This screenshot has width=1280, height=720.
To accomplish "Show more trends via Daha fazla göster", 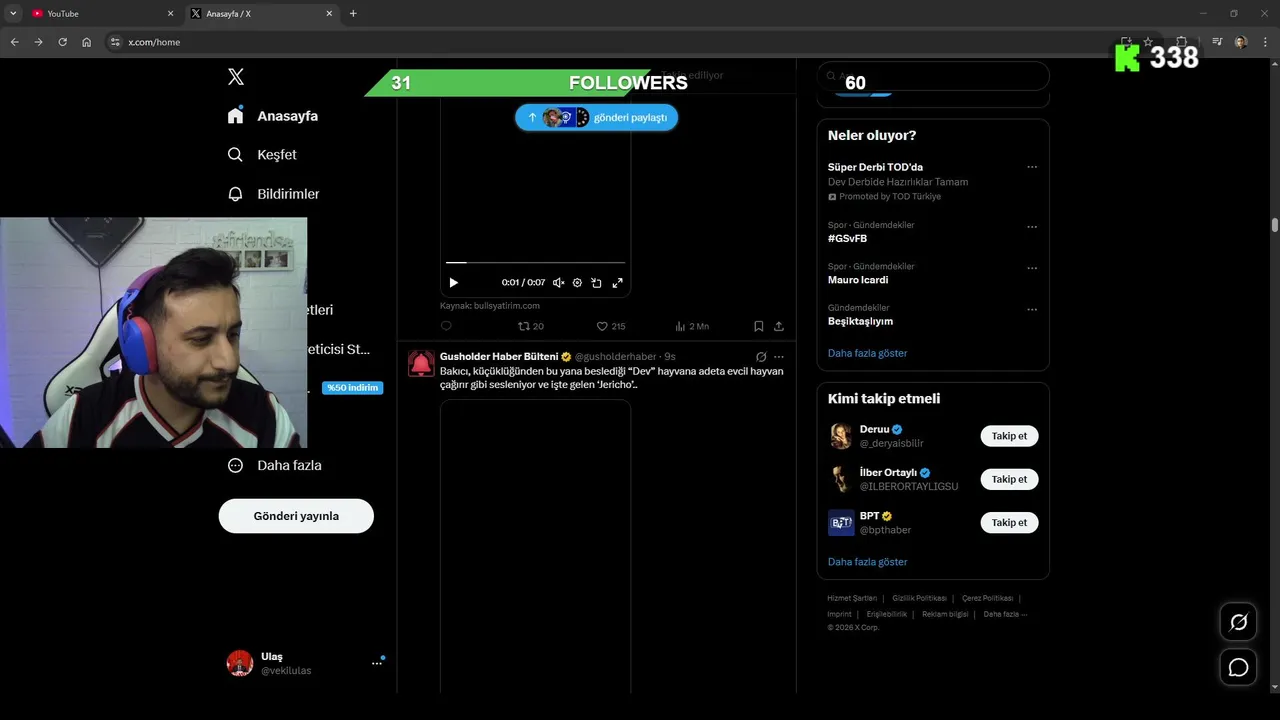I will (x=867, y=353).
